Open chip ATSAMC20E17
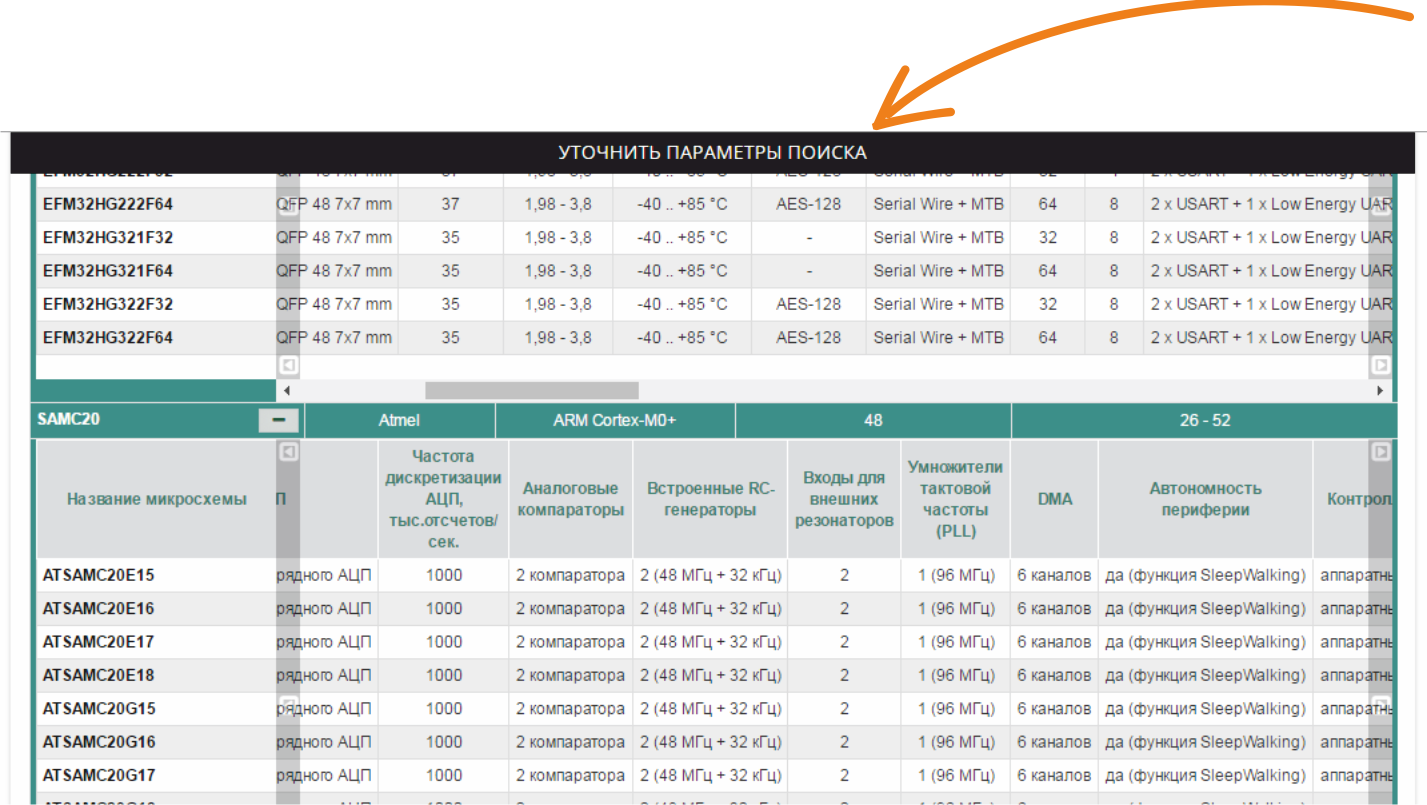This screenshot has width=1427, height=805. [x=99, y=642]
